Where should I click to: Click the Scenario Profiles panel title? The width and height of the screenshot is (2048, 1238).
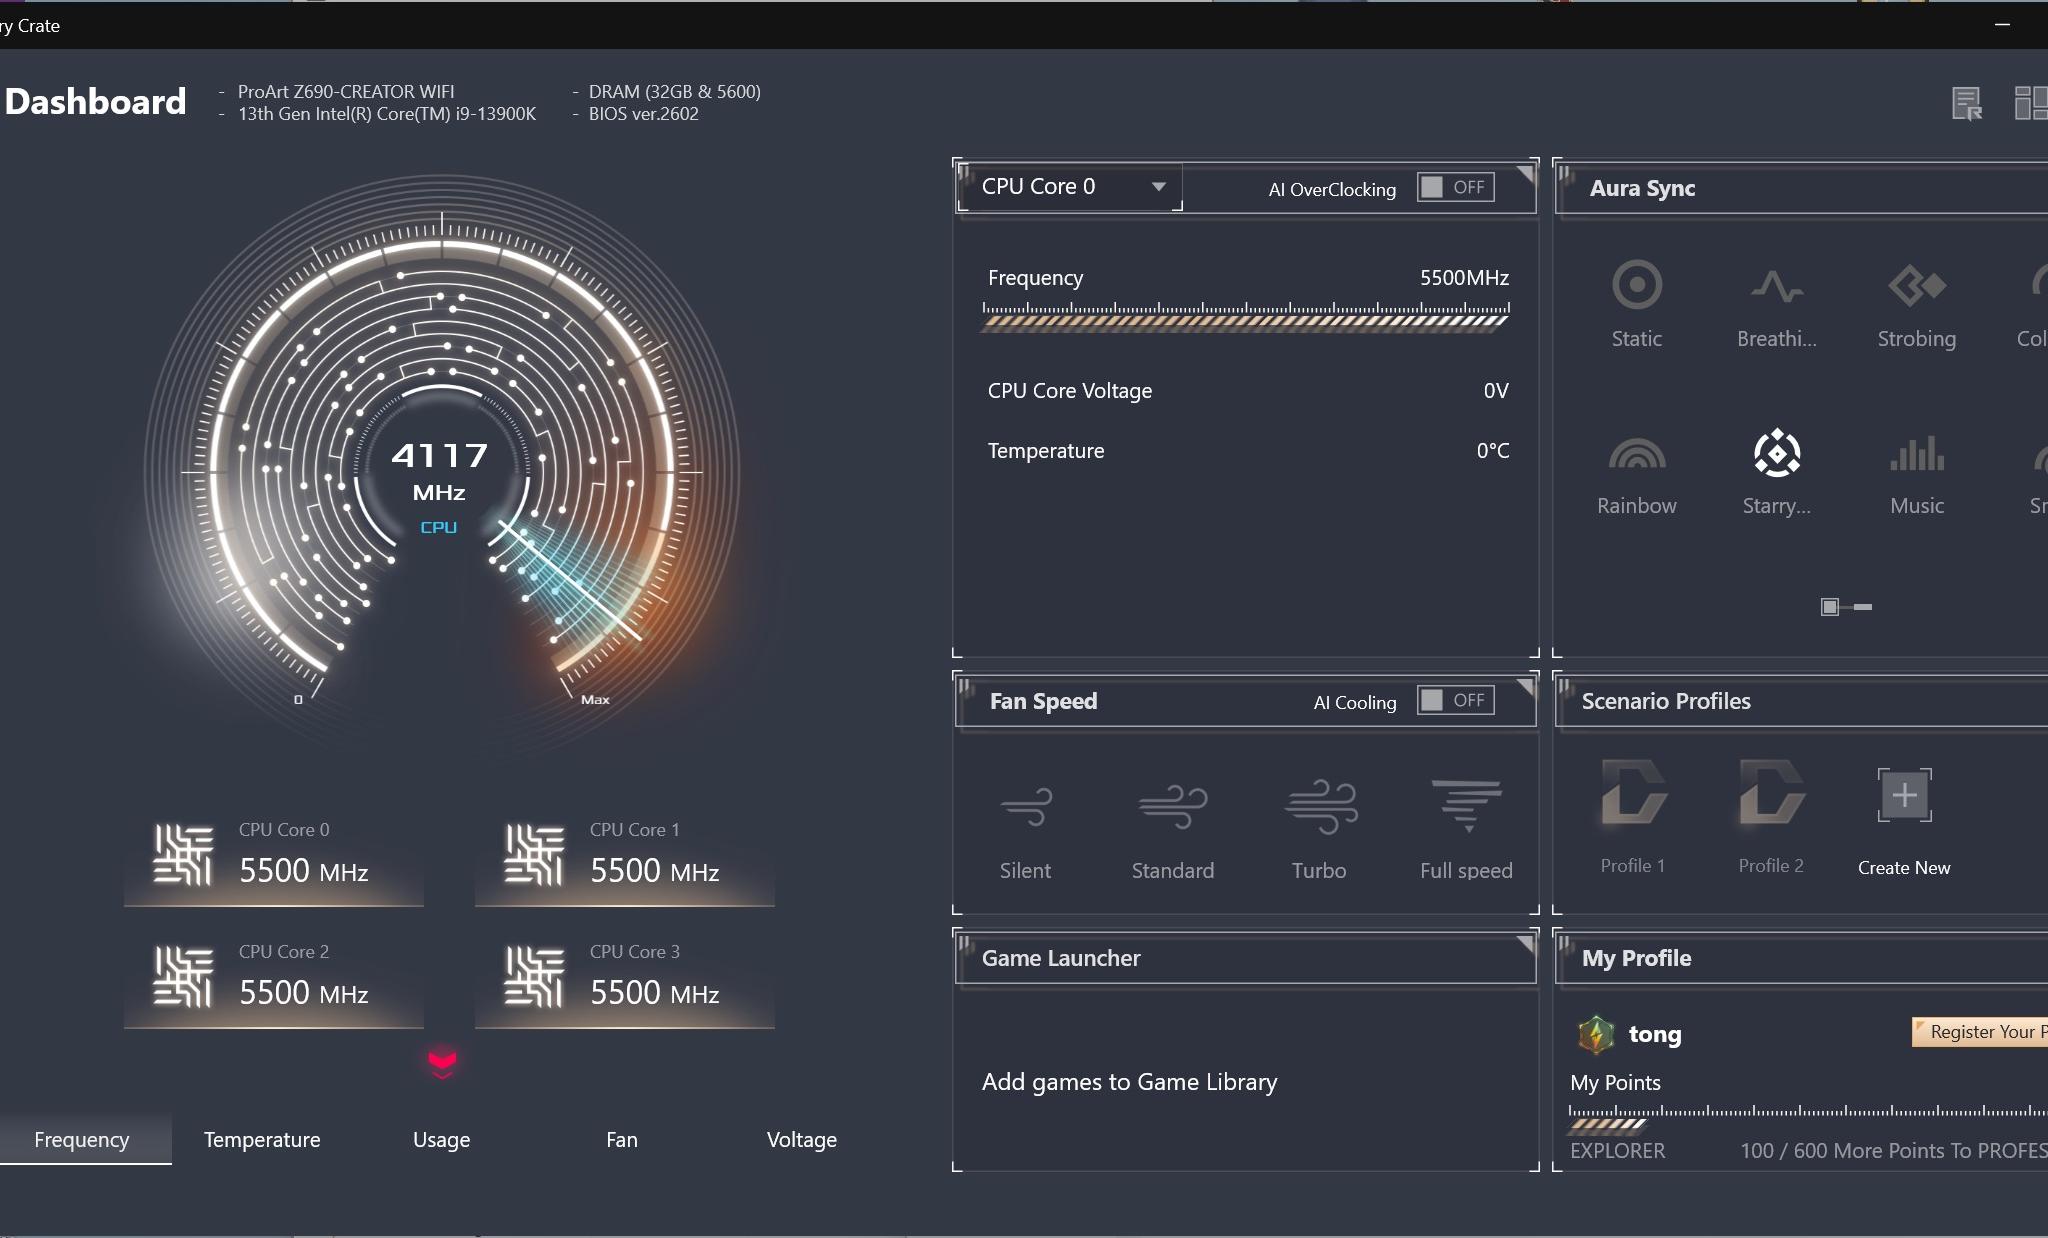(1666, 701)
